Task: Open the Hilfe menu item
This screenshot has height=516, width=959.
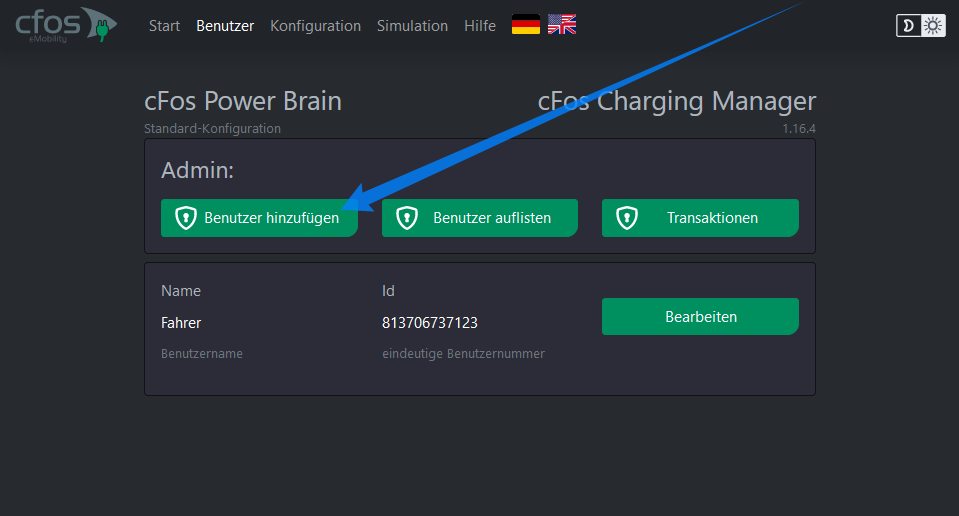Action: 480,26
